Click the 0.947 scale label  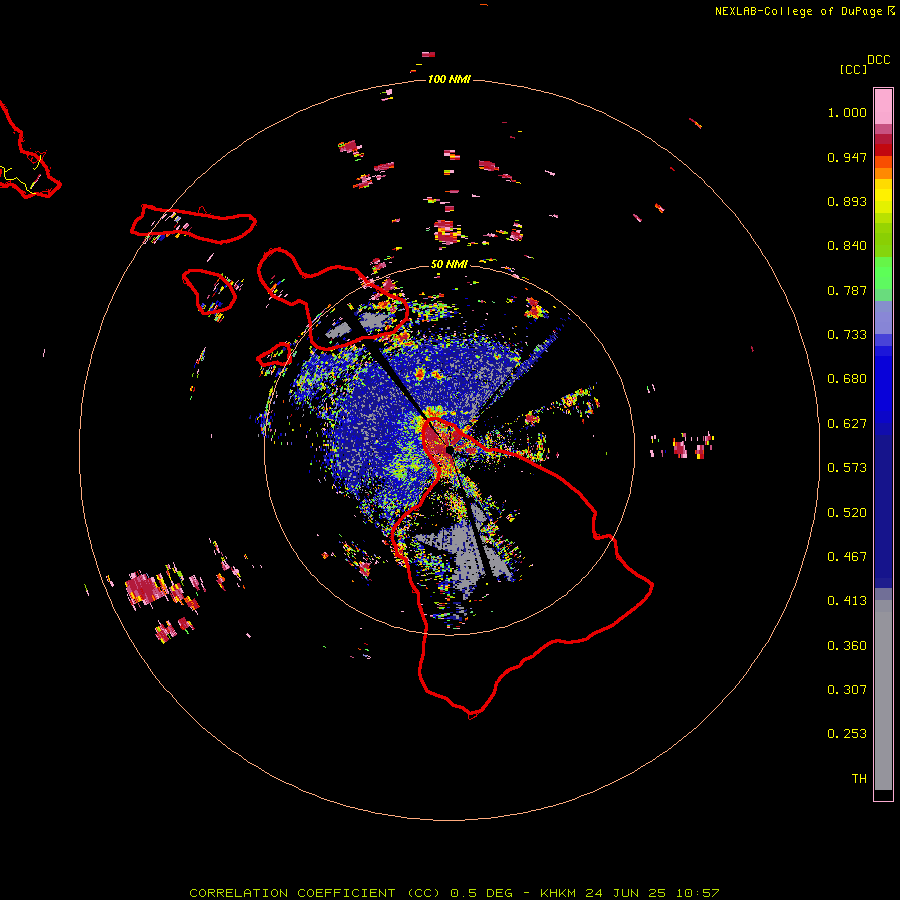[x=847, y=157]
